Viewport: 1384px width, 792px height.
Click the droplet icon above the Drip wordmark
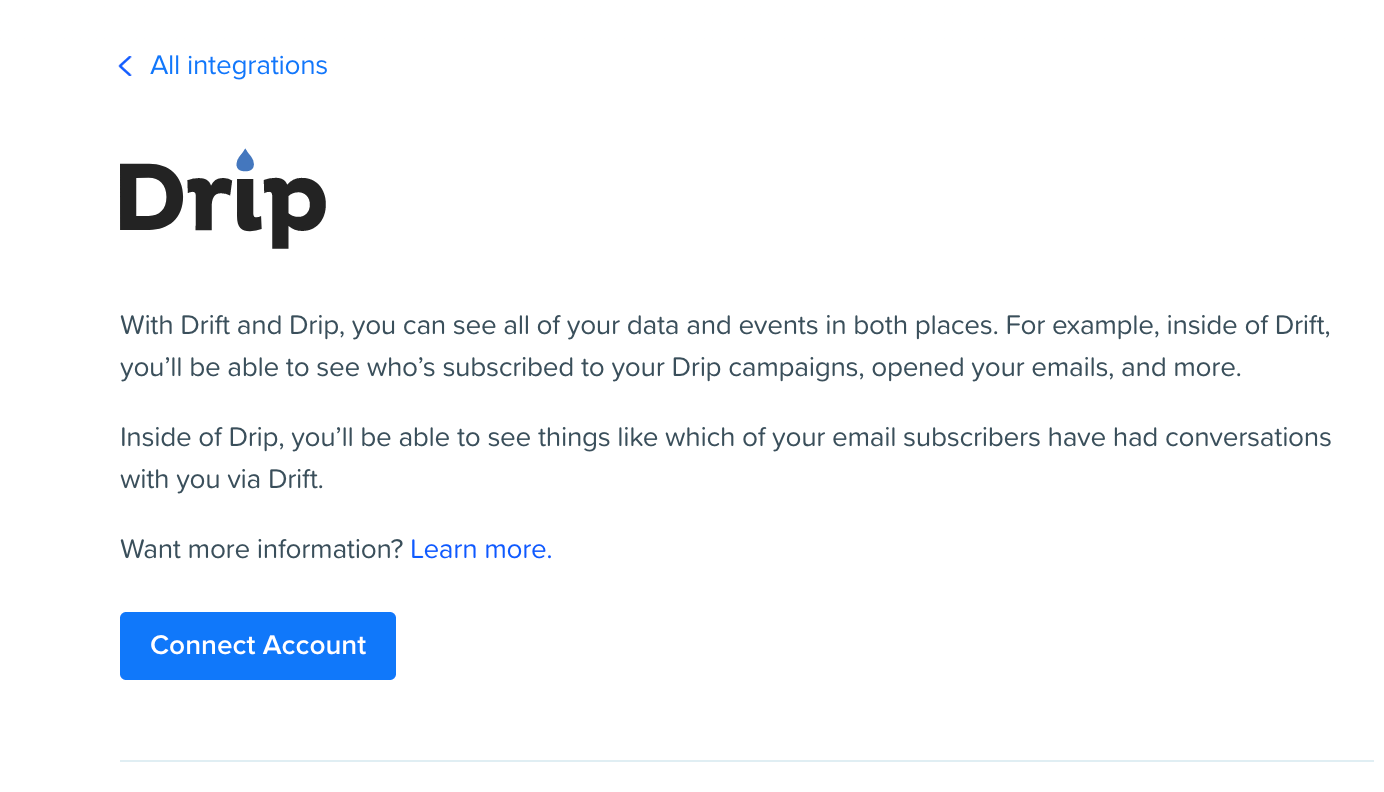246,160
